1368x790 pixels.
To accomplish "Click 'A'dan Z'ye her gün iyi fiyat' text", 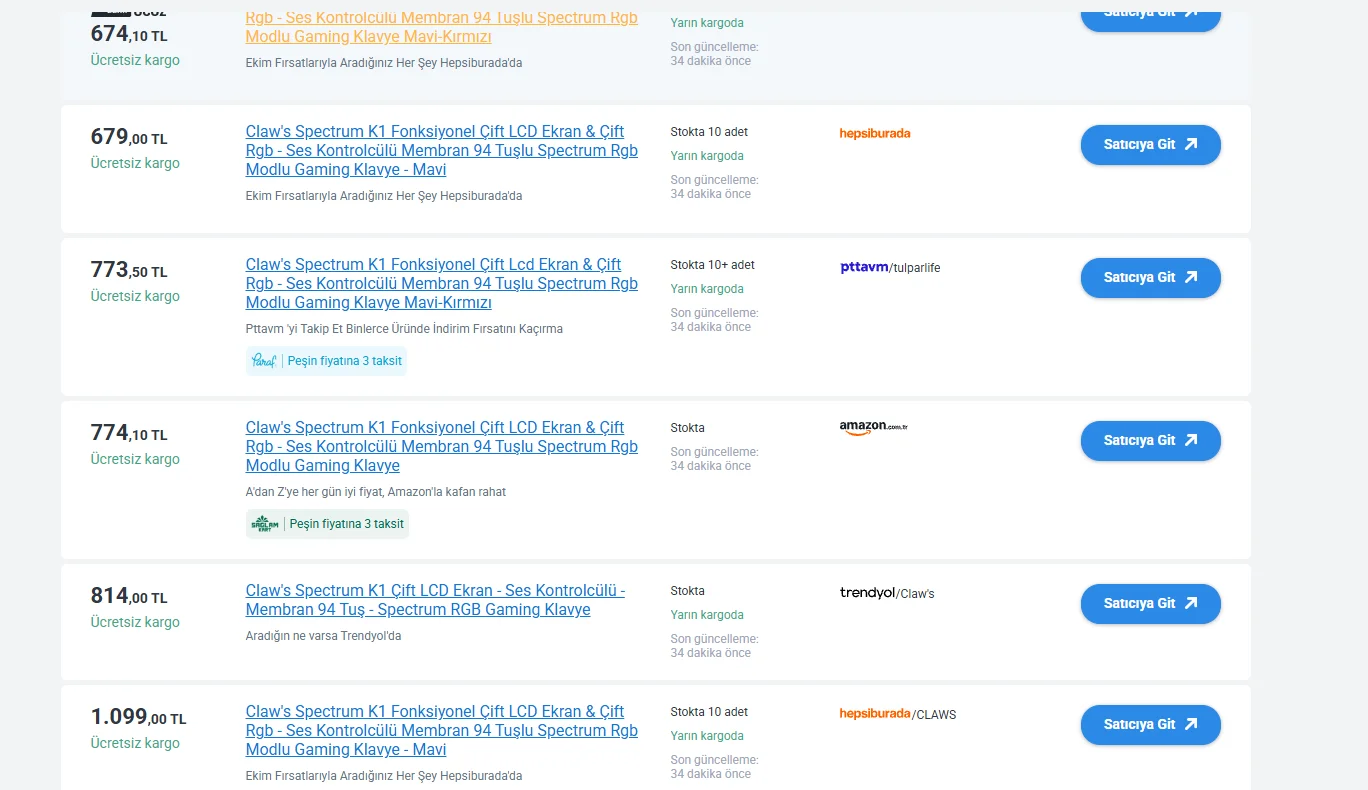I will pos(376,492).
